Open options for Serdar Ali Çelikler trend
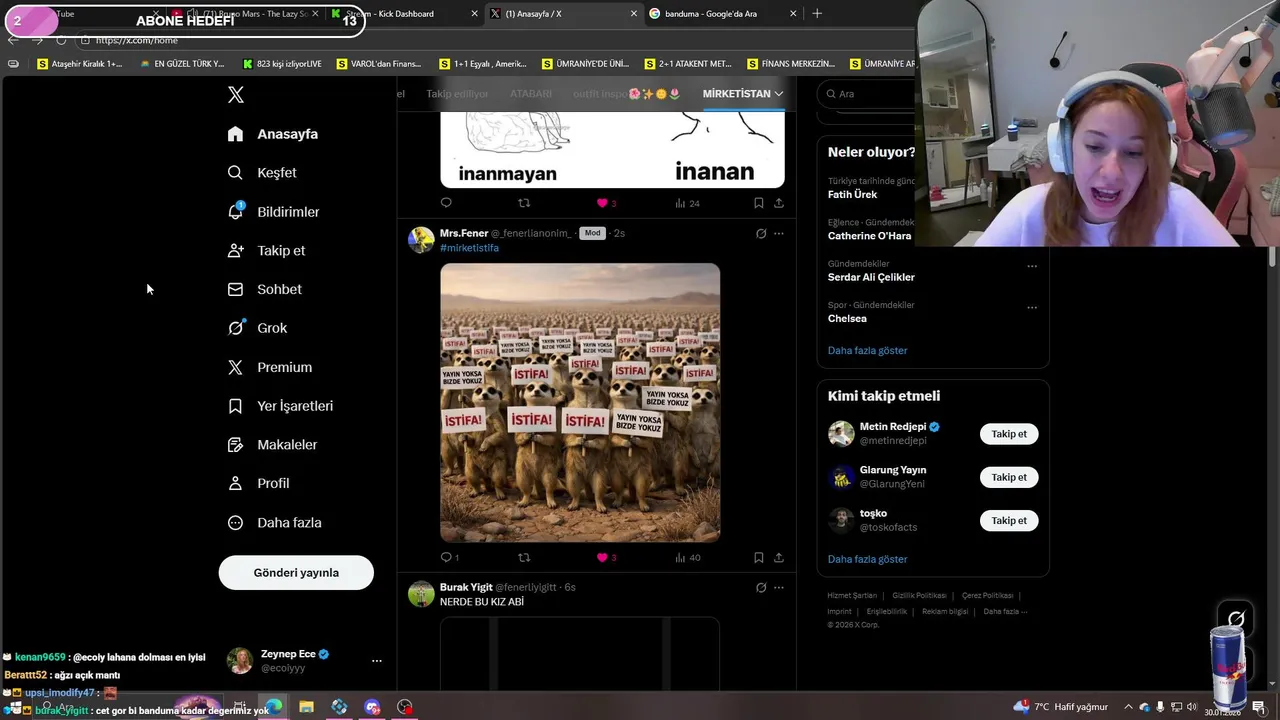Image resolution: width=1280 pixels, height=720 pixels. [x=1032, y=266]
